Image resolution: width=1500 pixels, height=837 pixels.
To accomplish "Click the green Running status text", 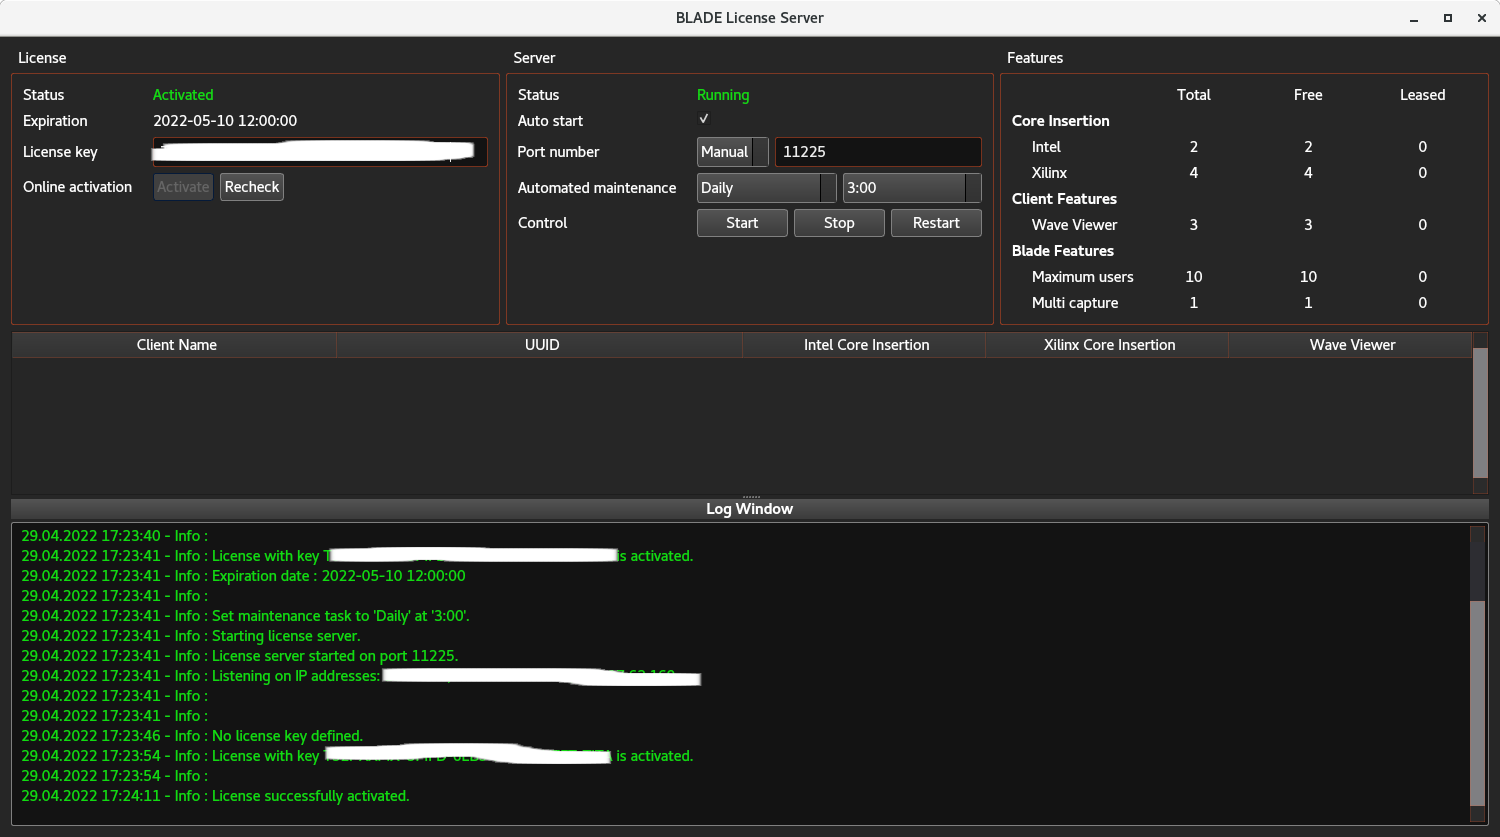I will pyautogui.click(x=723, y=95).
